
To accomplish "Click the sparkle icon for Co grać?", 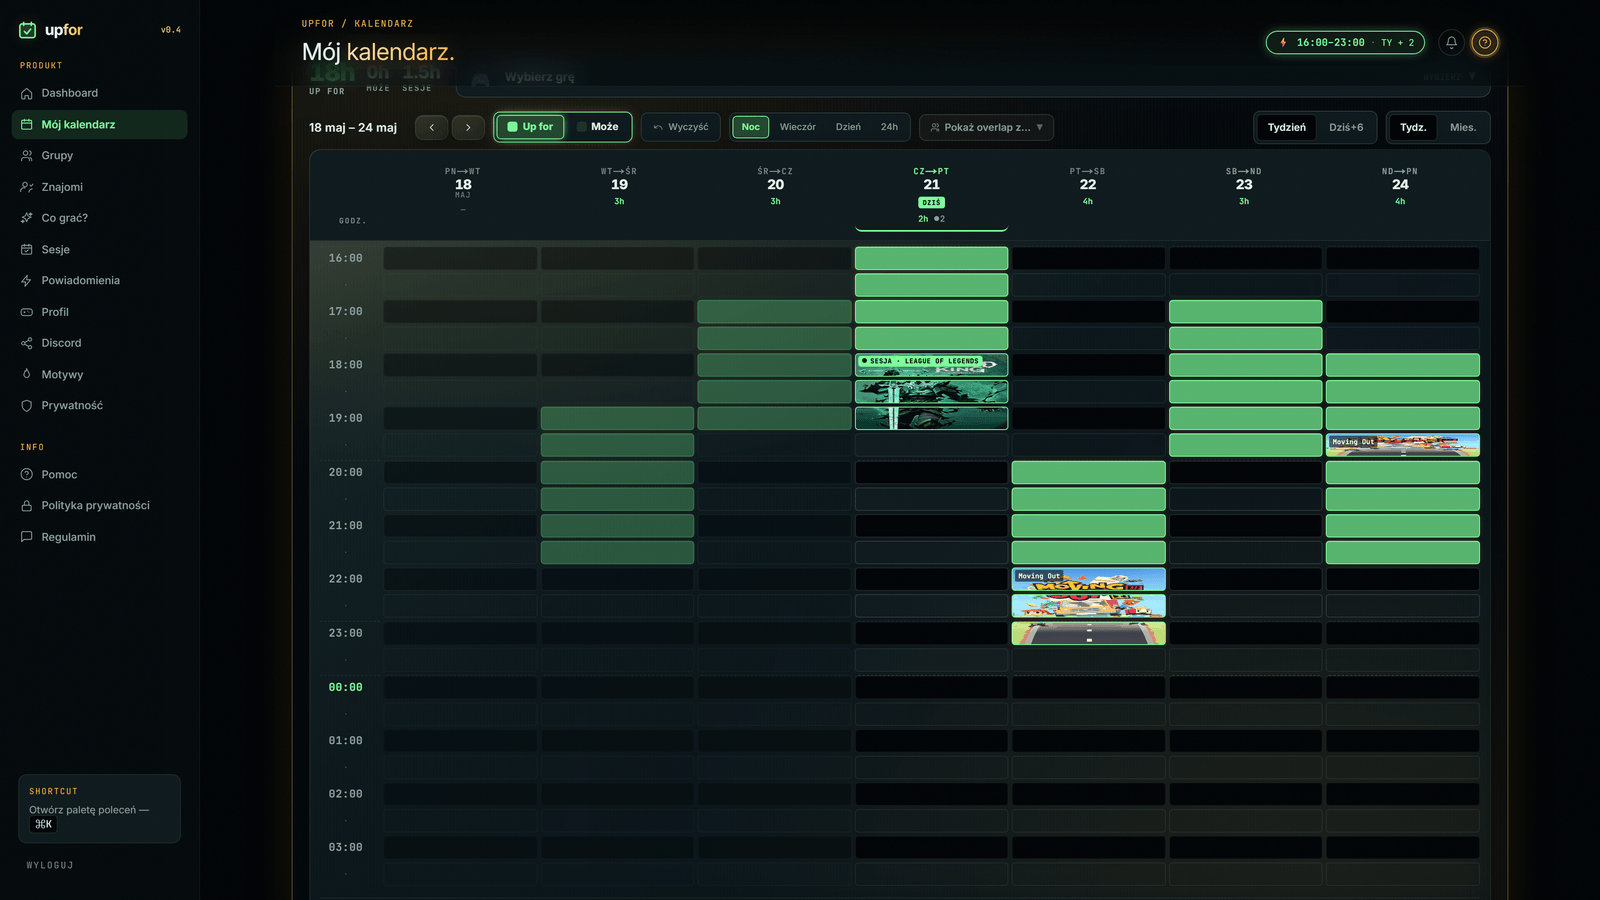I will click(x=27, y=218).
